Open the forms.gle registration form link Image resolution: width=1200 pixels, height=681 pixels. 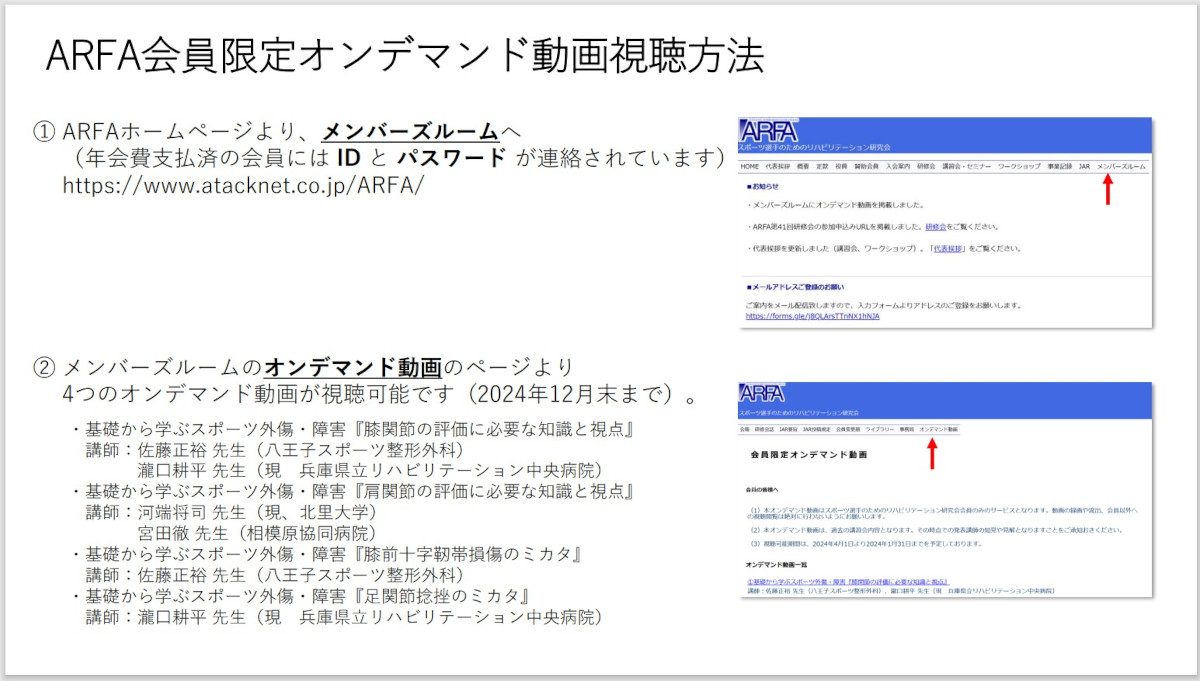point(812,316)
